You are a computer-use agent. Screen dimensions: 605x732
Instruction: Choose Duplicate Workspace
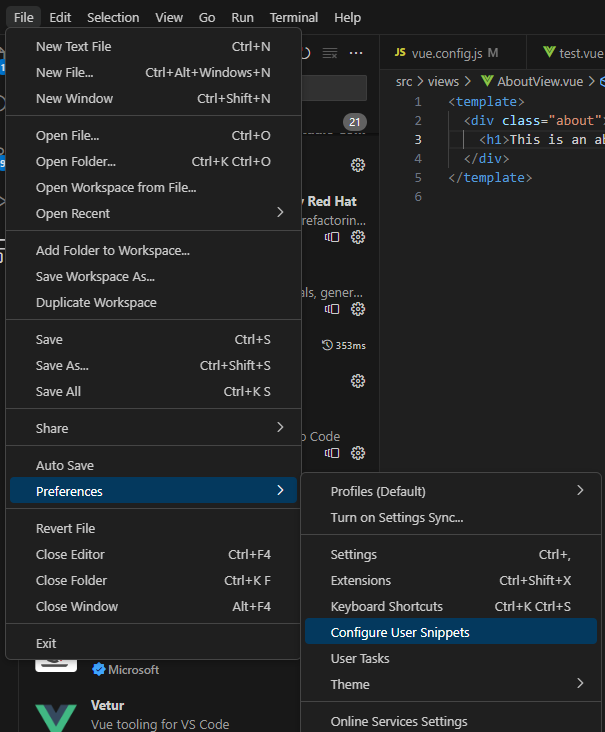click(x=153, y=303)
